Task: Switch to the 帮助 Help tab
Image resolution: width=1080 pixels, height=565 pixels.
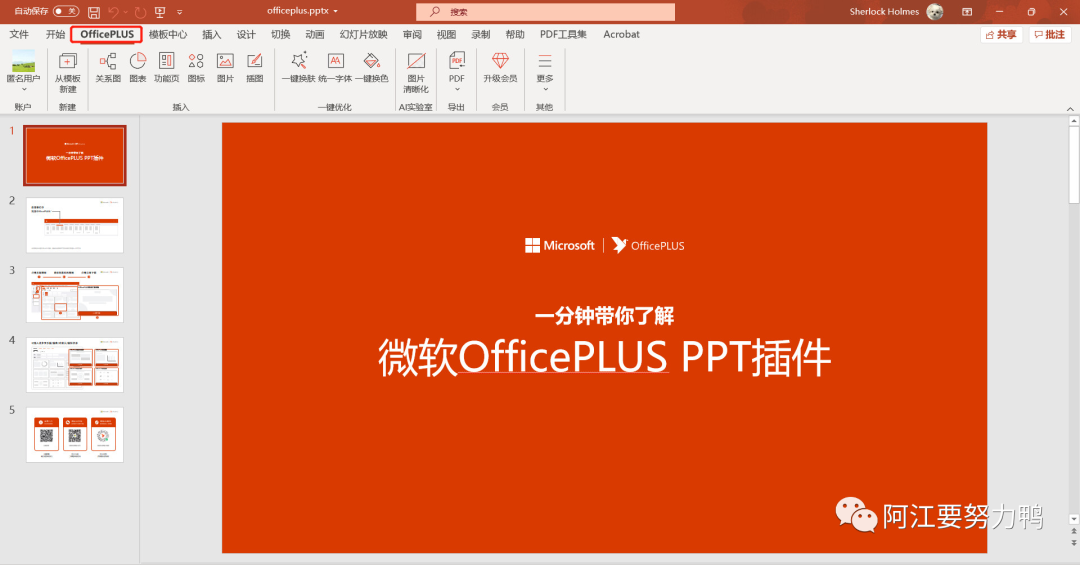Action: click(x=515, y=34)
